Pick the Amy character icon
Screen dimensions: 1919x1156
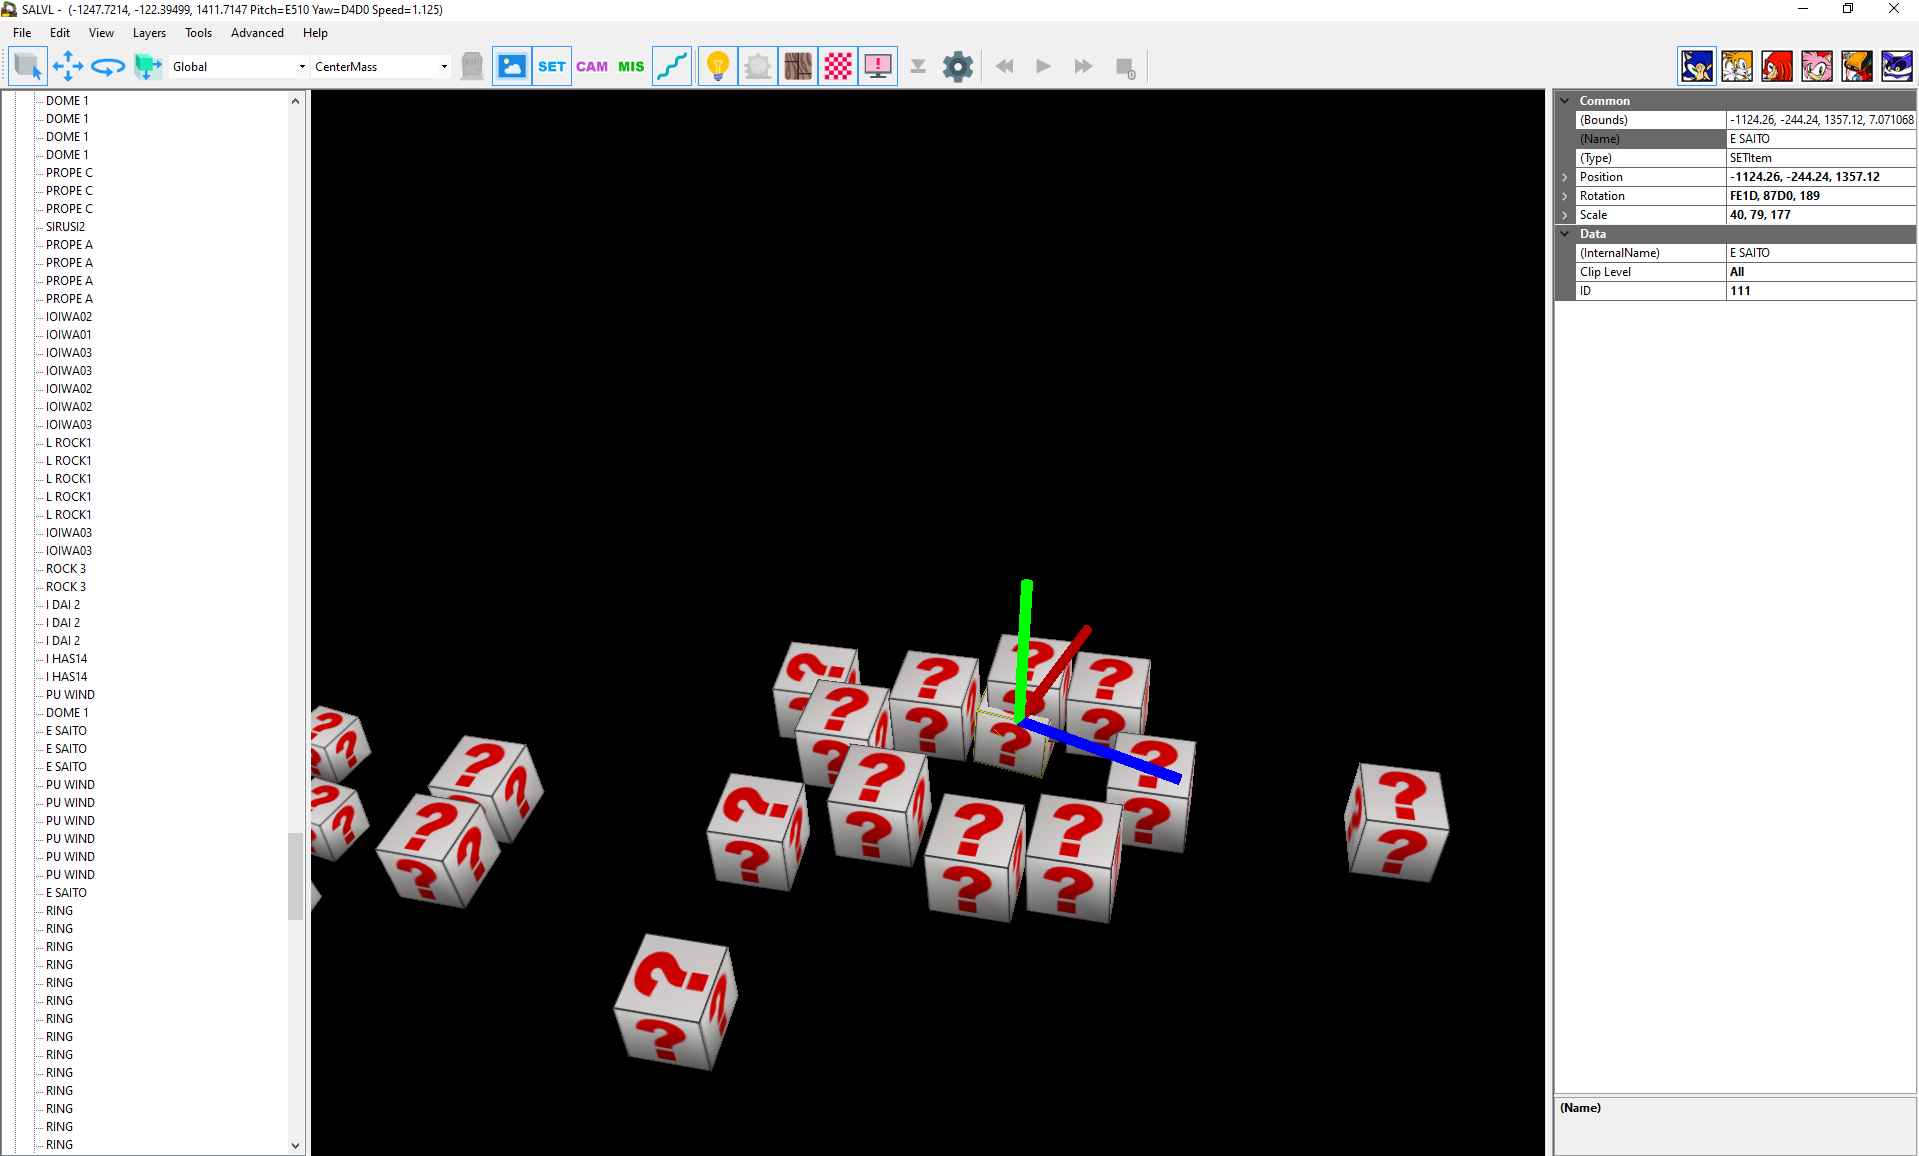1817,67
